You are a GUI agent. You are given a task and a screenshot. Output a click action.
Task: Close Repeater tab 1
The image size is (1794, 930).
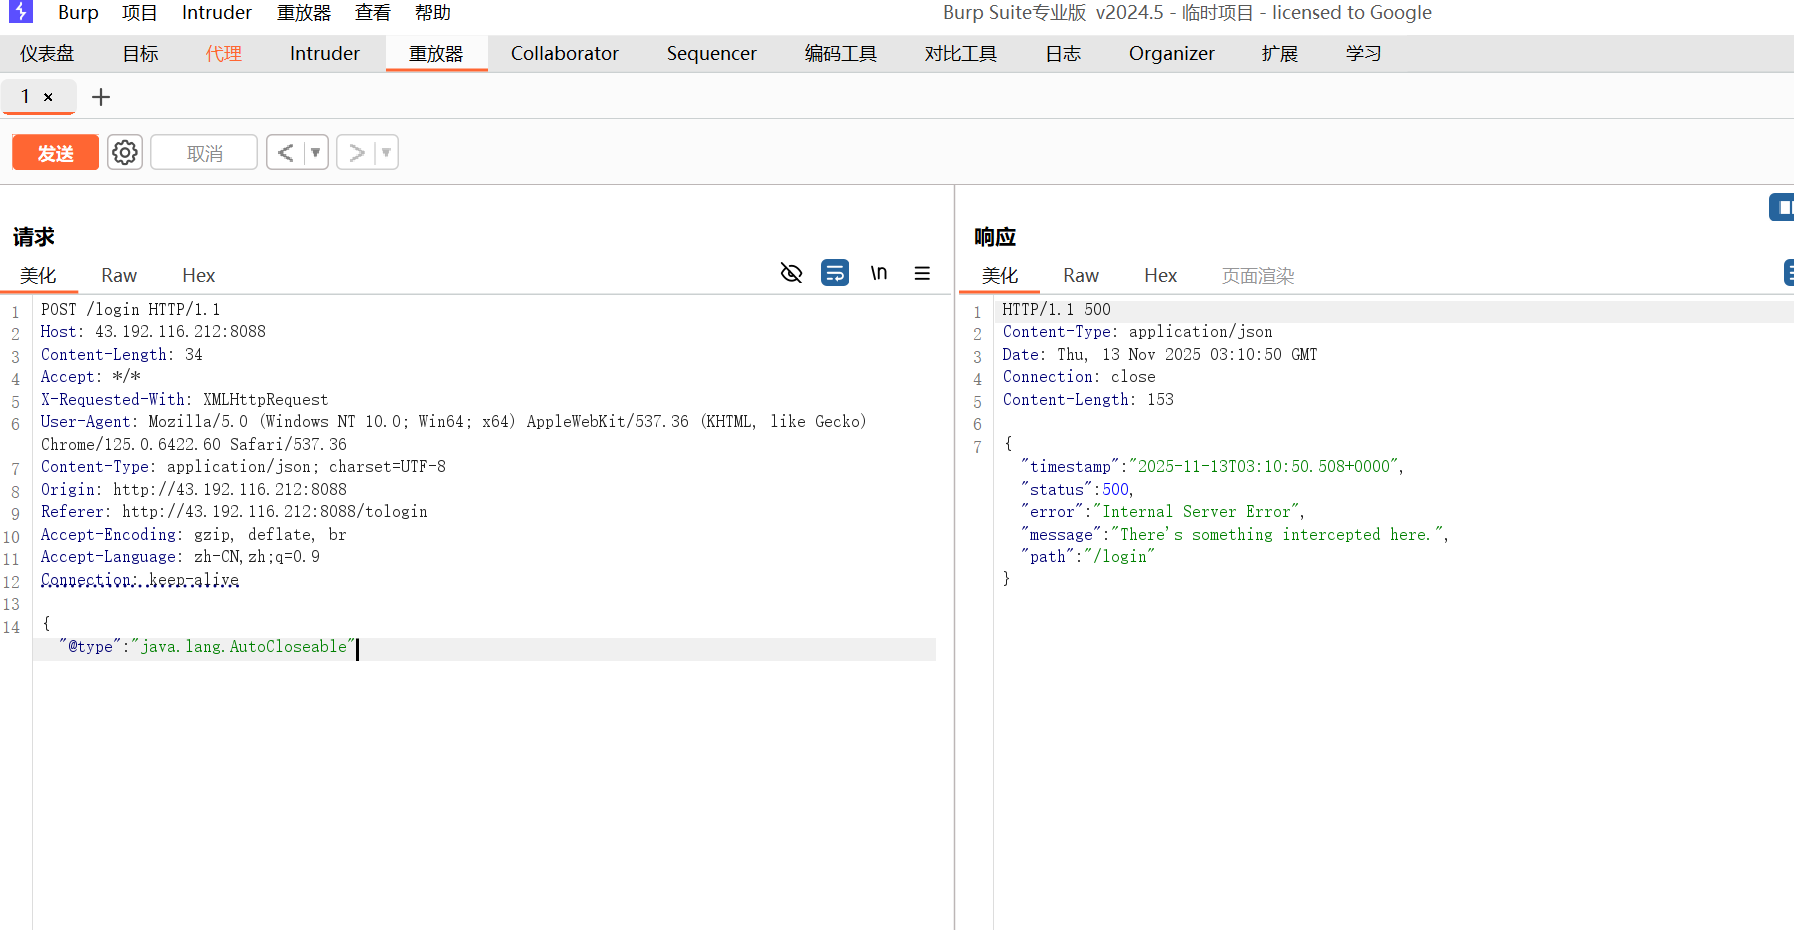coord(48,97)
